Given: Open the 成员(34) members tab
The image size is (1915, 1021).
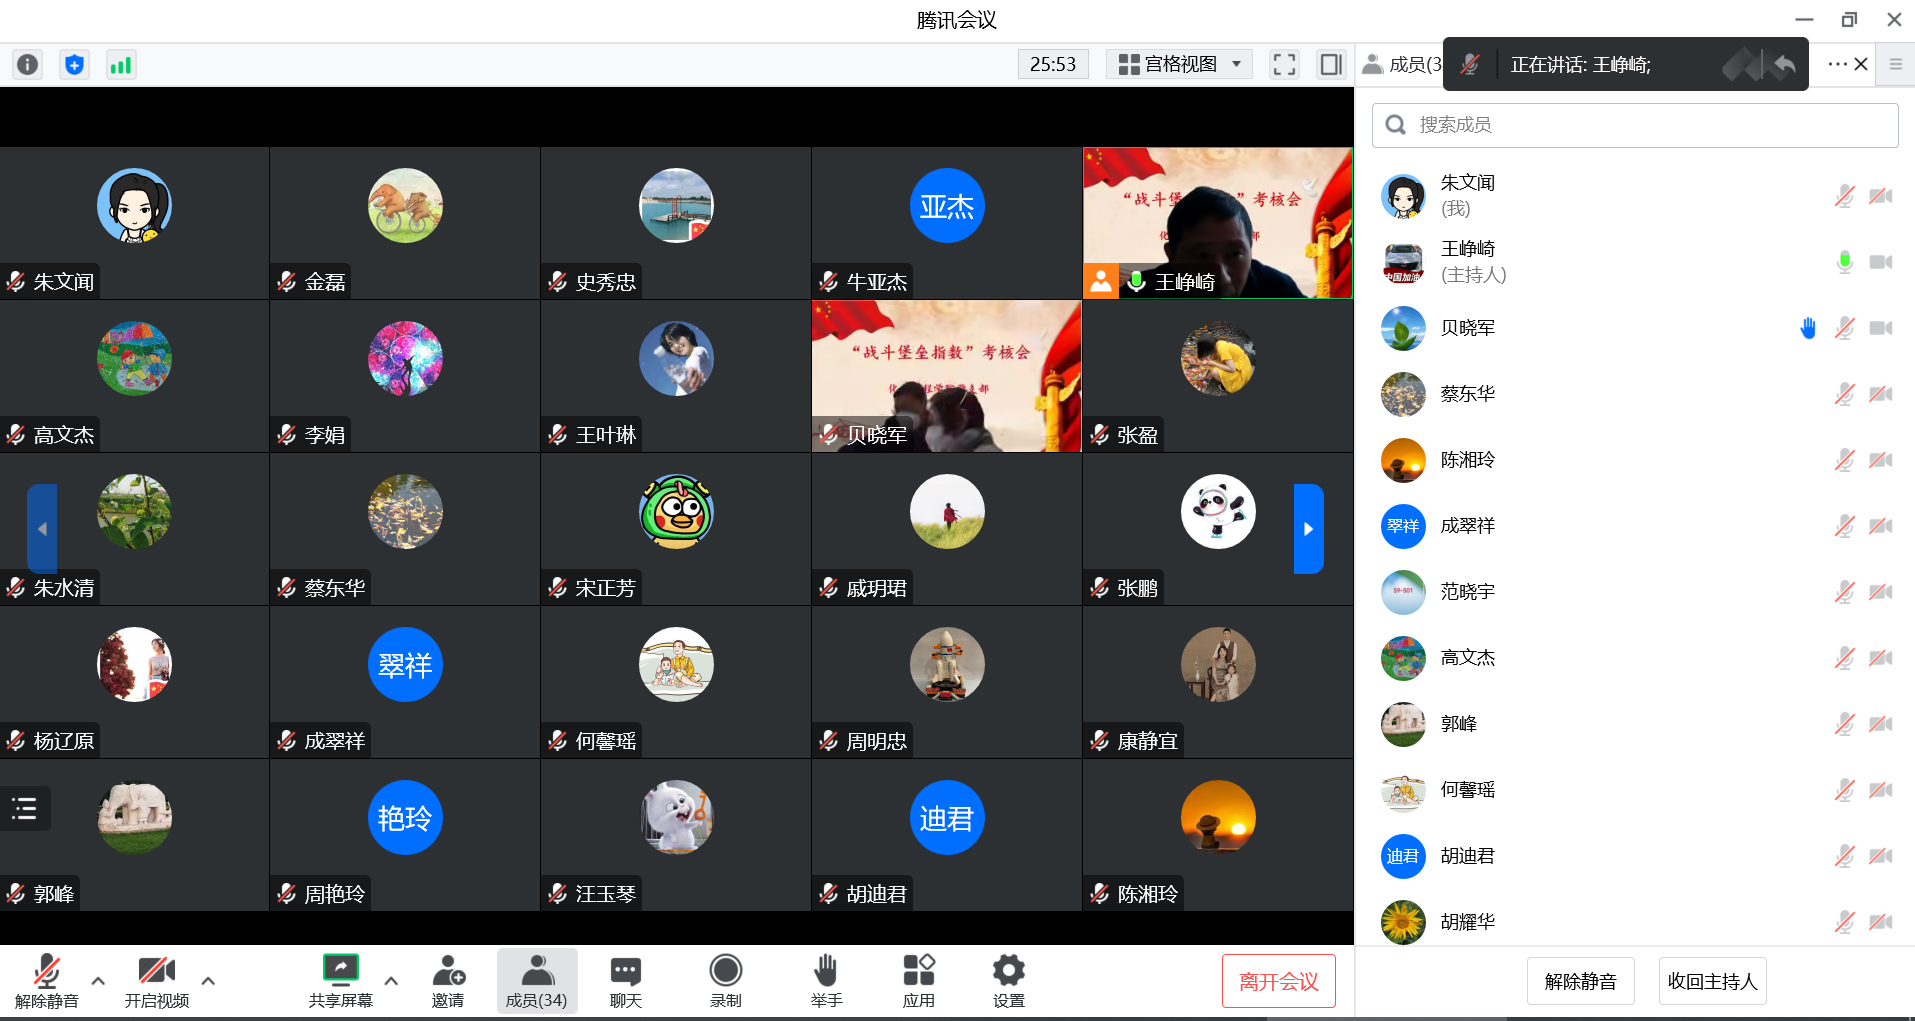Looking at the screenshot, I should point(537,981).
